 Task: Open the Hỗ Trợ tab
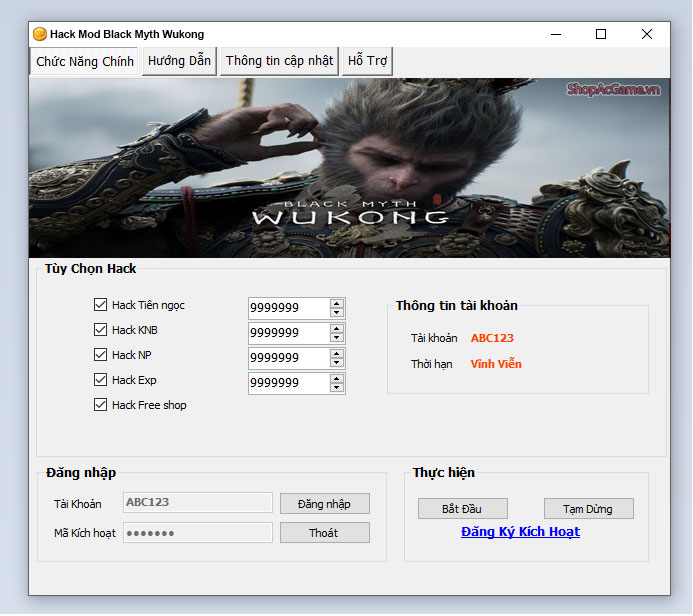367,61
